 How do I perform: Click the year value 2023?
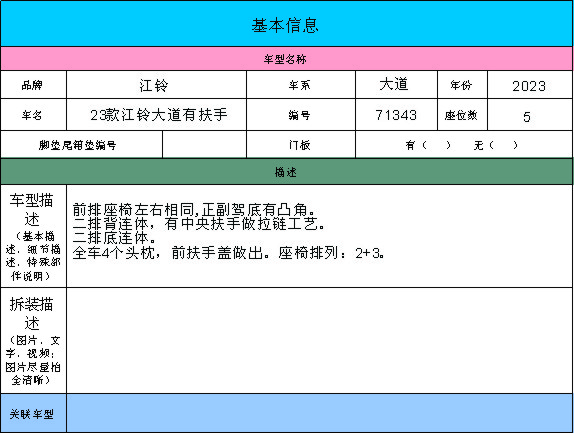[530, 85]
